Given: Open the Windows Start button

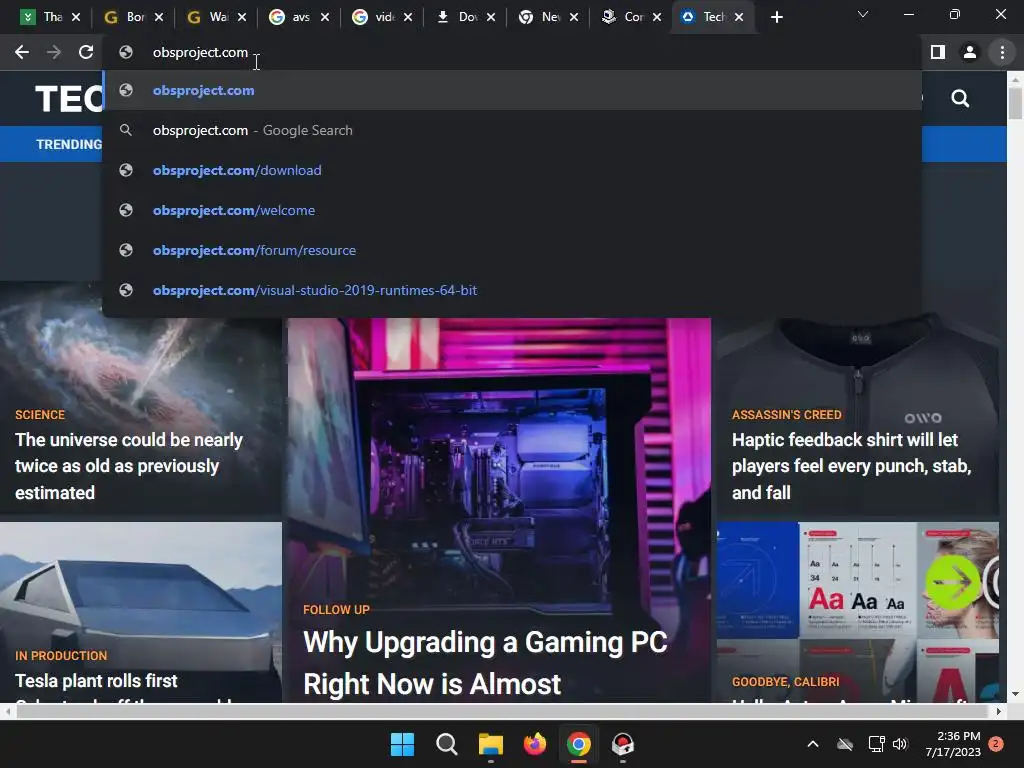Looking at the screenshot, I should [x=402, y=744].
